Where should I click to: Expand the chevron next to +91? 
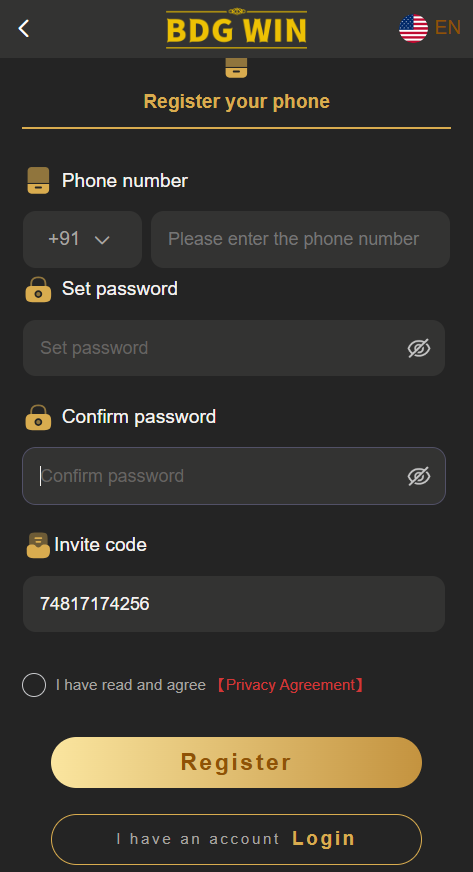click(x=102, y=240)
